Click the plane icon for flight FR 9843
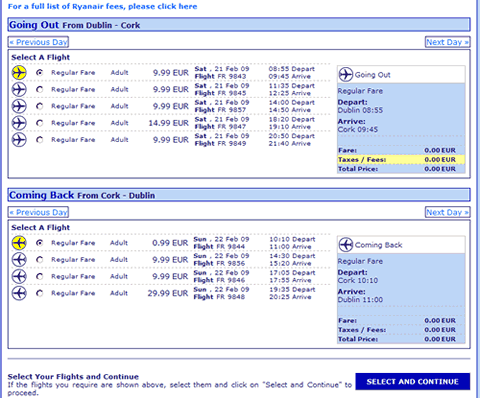This screenshot has width=480, height=398. 19,73
